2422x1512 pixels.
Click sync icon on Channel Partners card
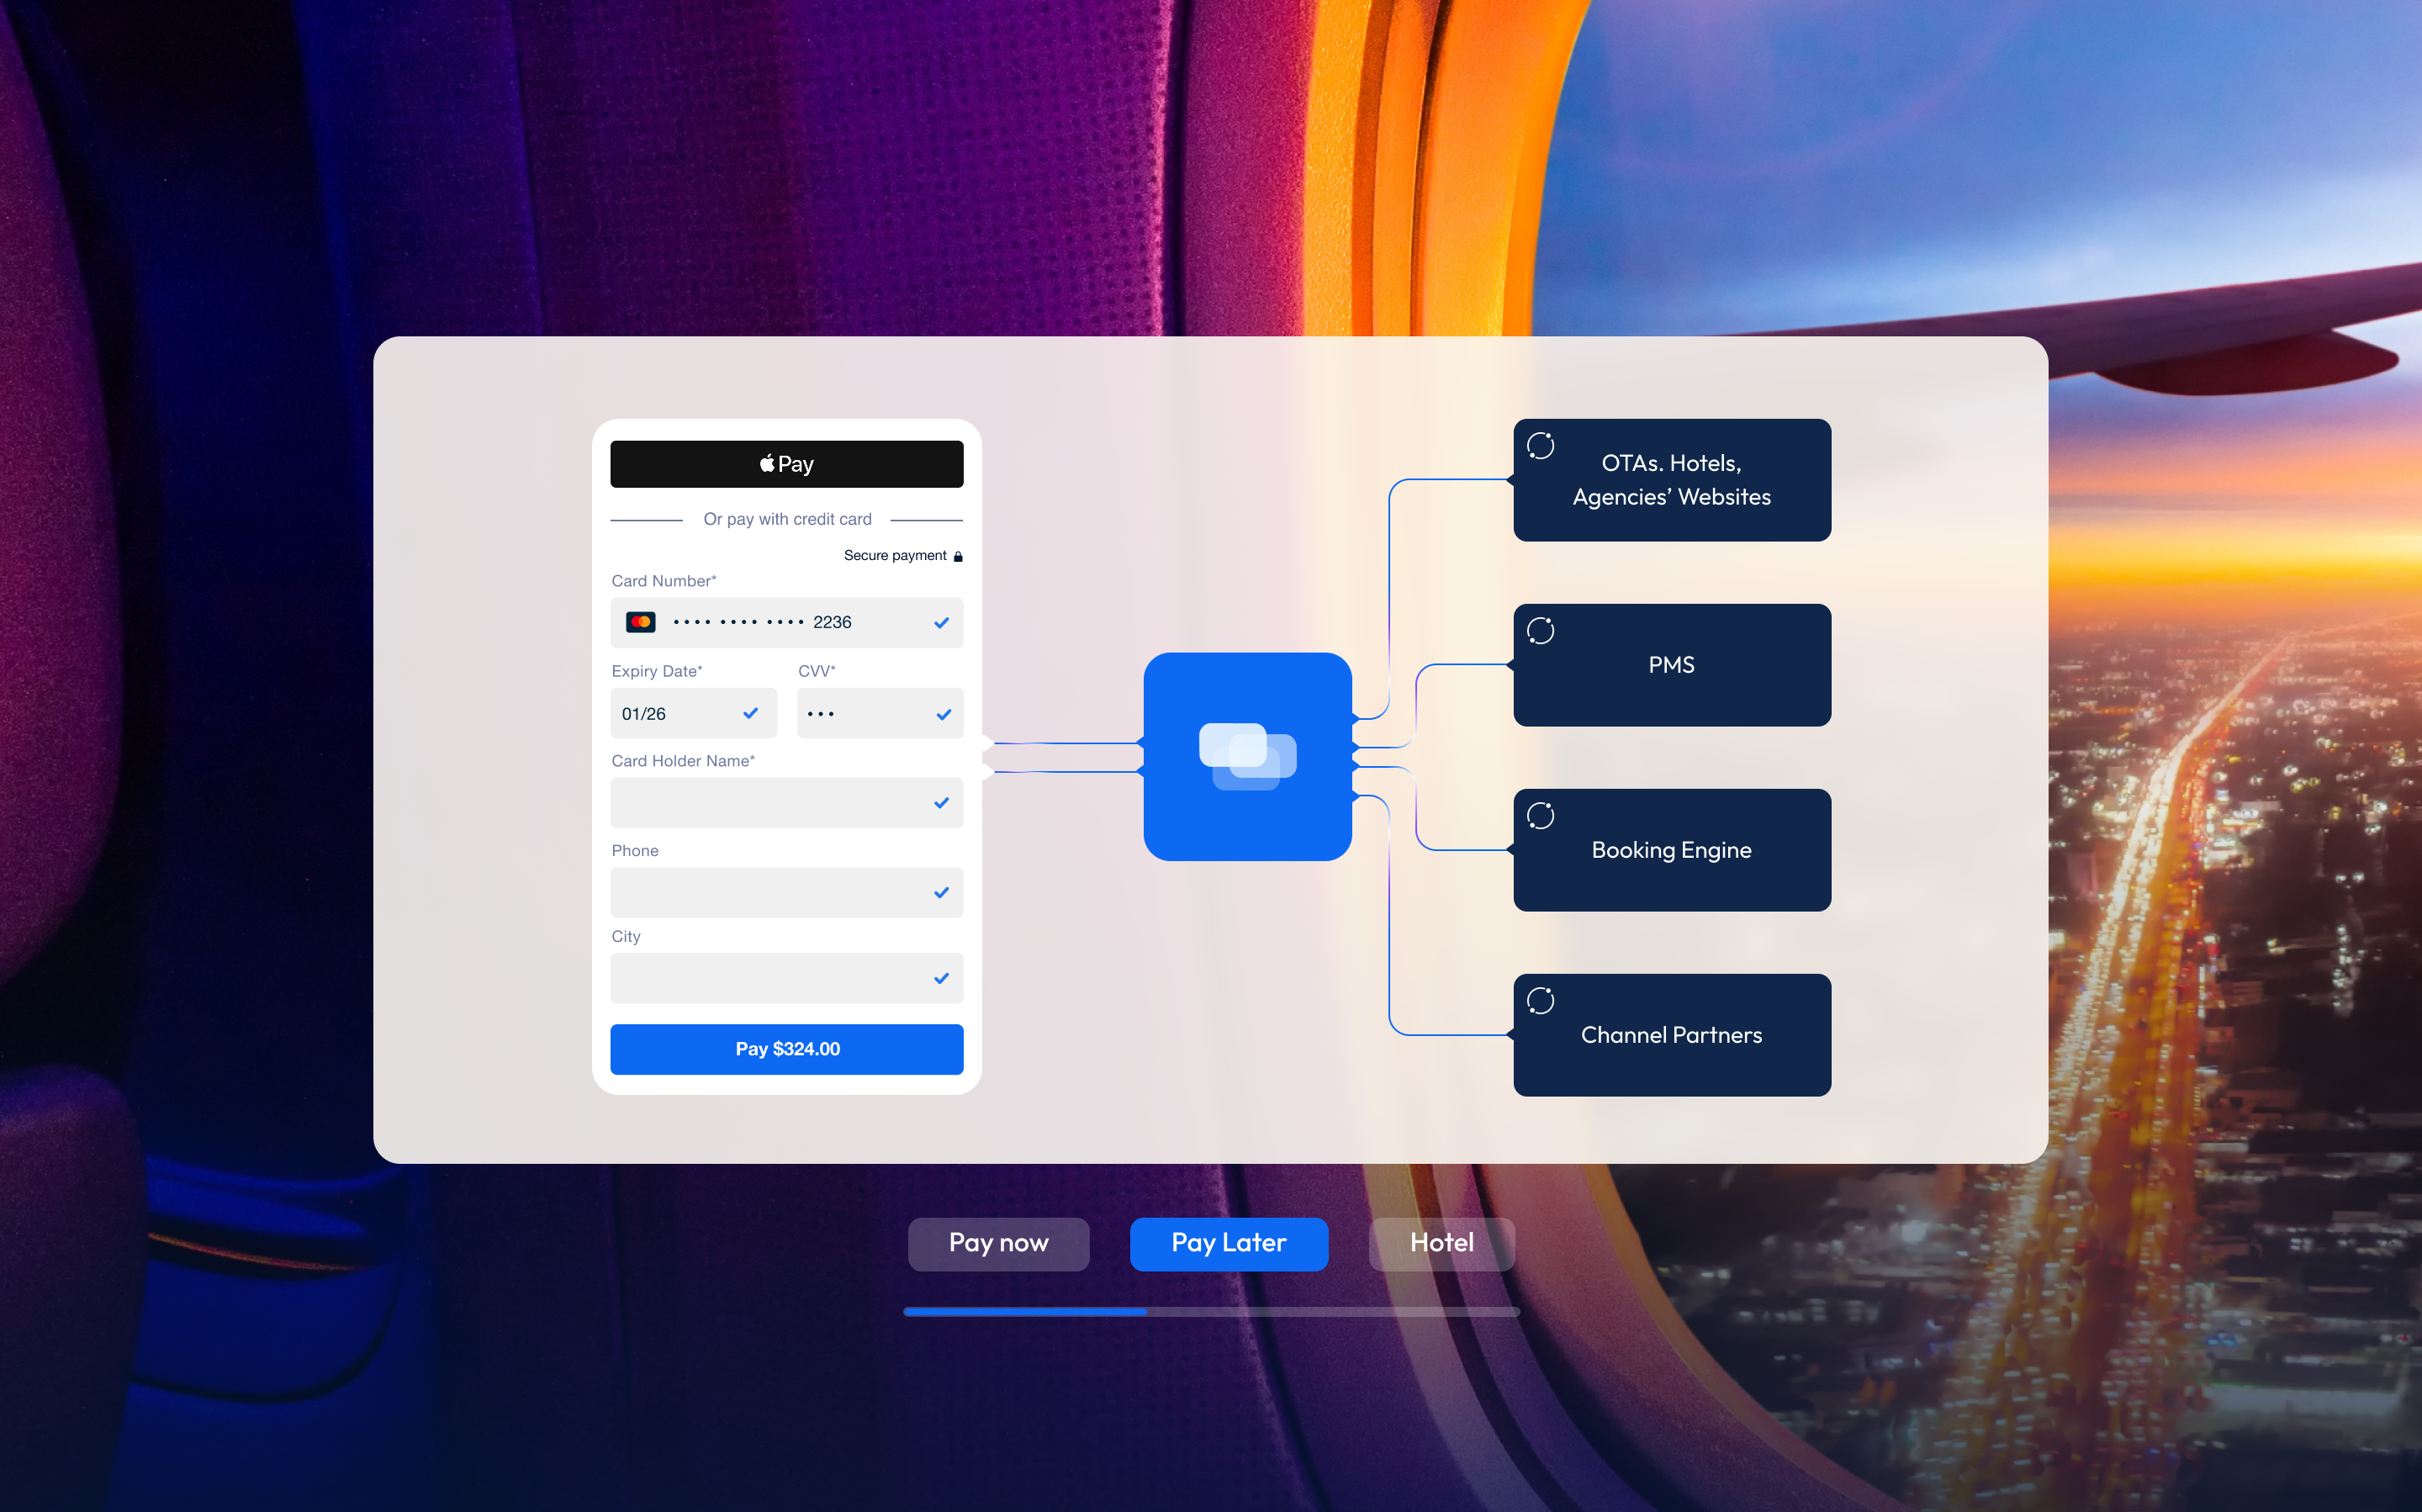point(1540,1001)
